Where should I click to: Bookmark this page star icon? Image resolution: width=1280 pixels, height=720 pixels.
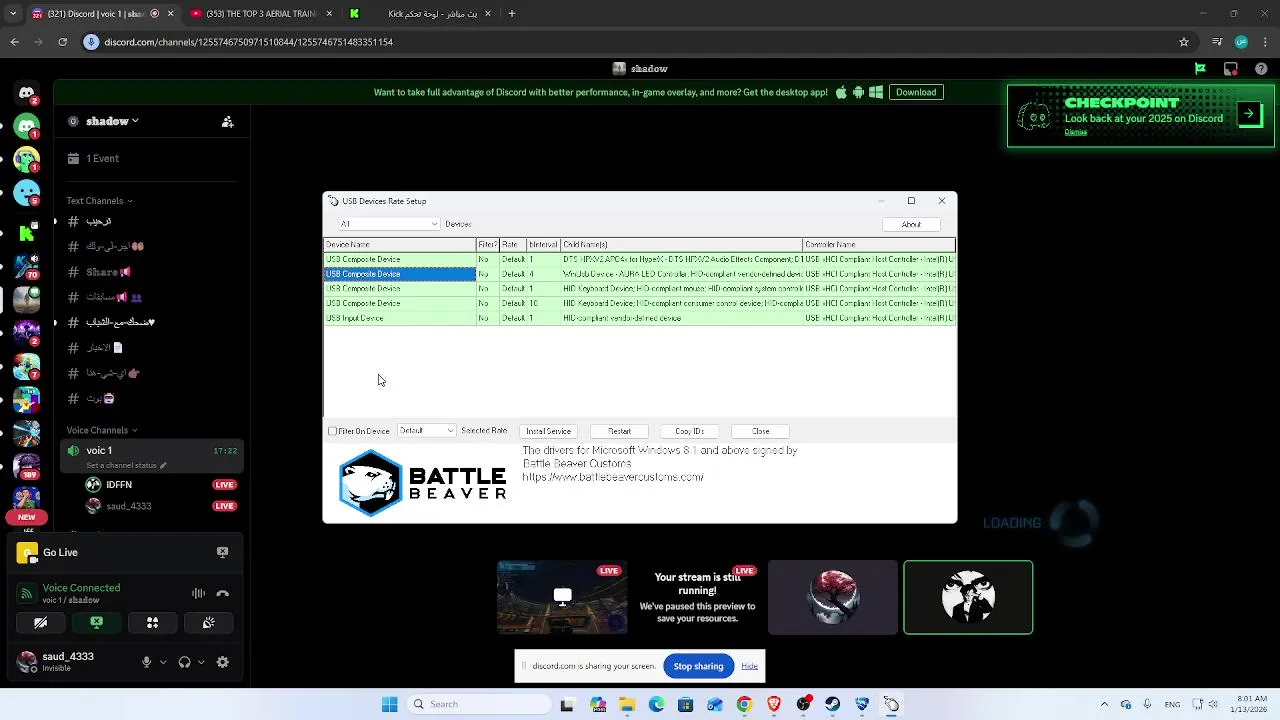(1184, 42)
